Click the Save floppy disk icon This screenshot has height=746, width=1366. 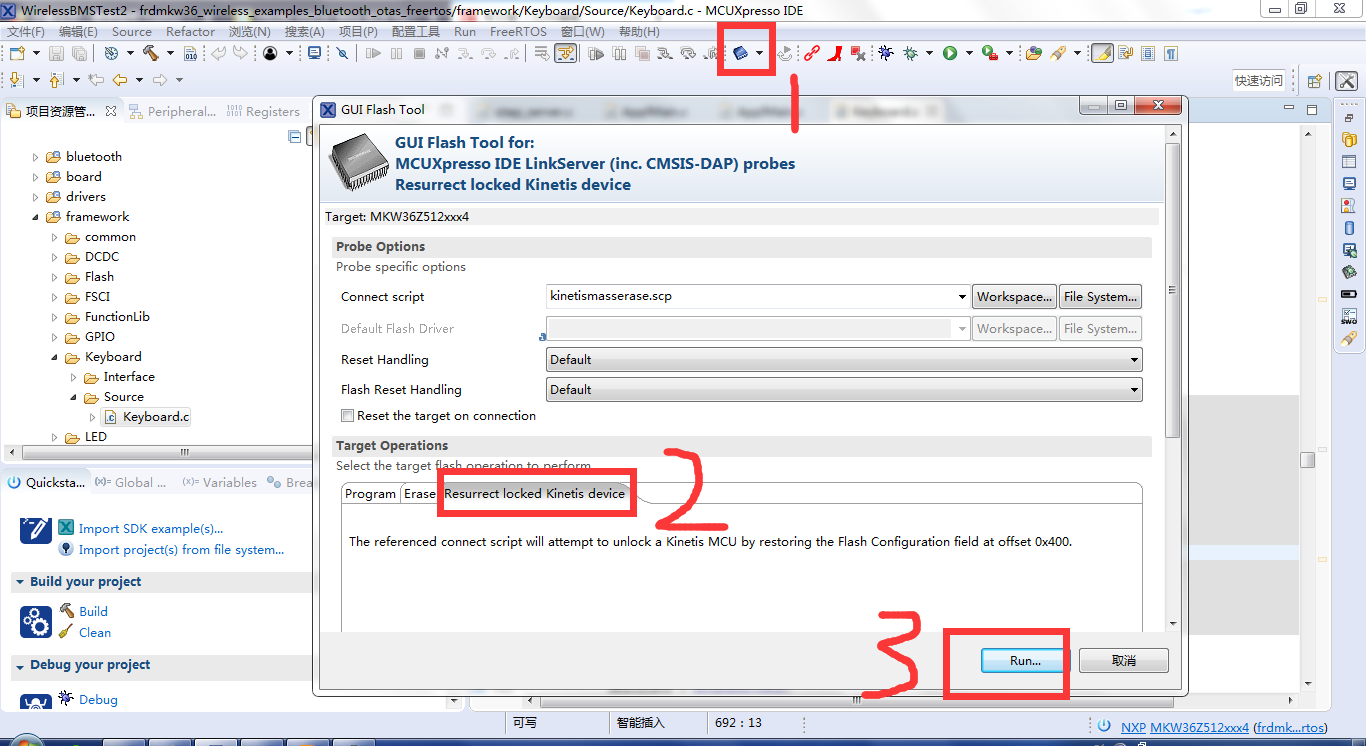56,52
